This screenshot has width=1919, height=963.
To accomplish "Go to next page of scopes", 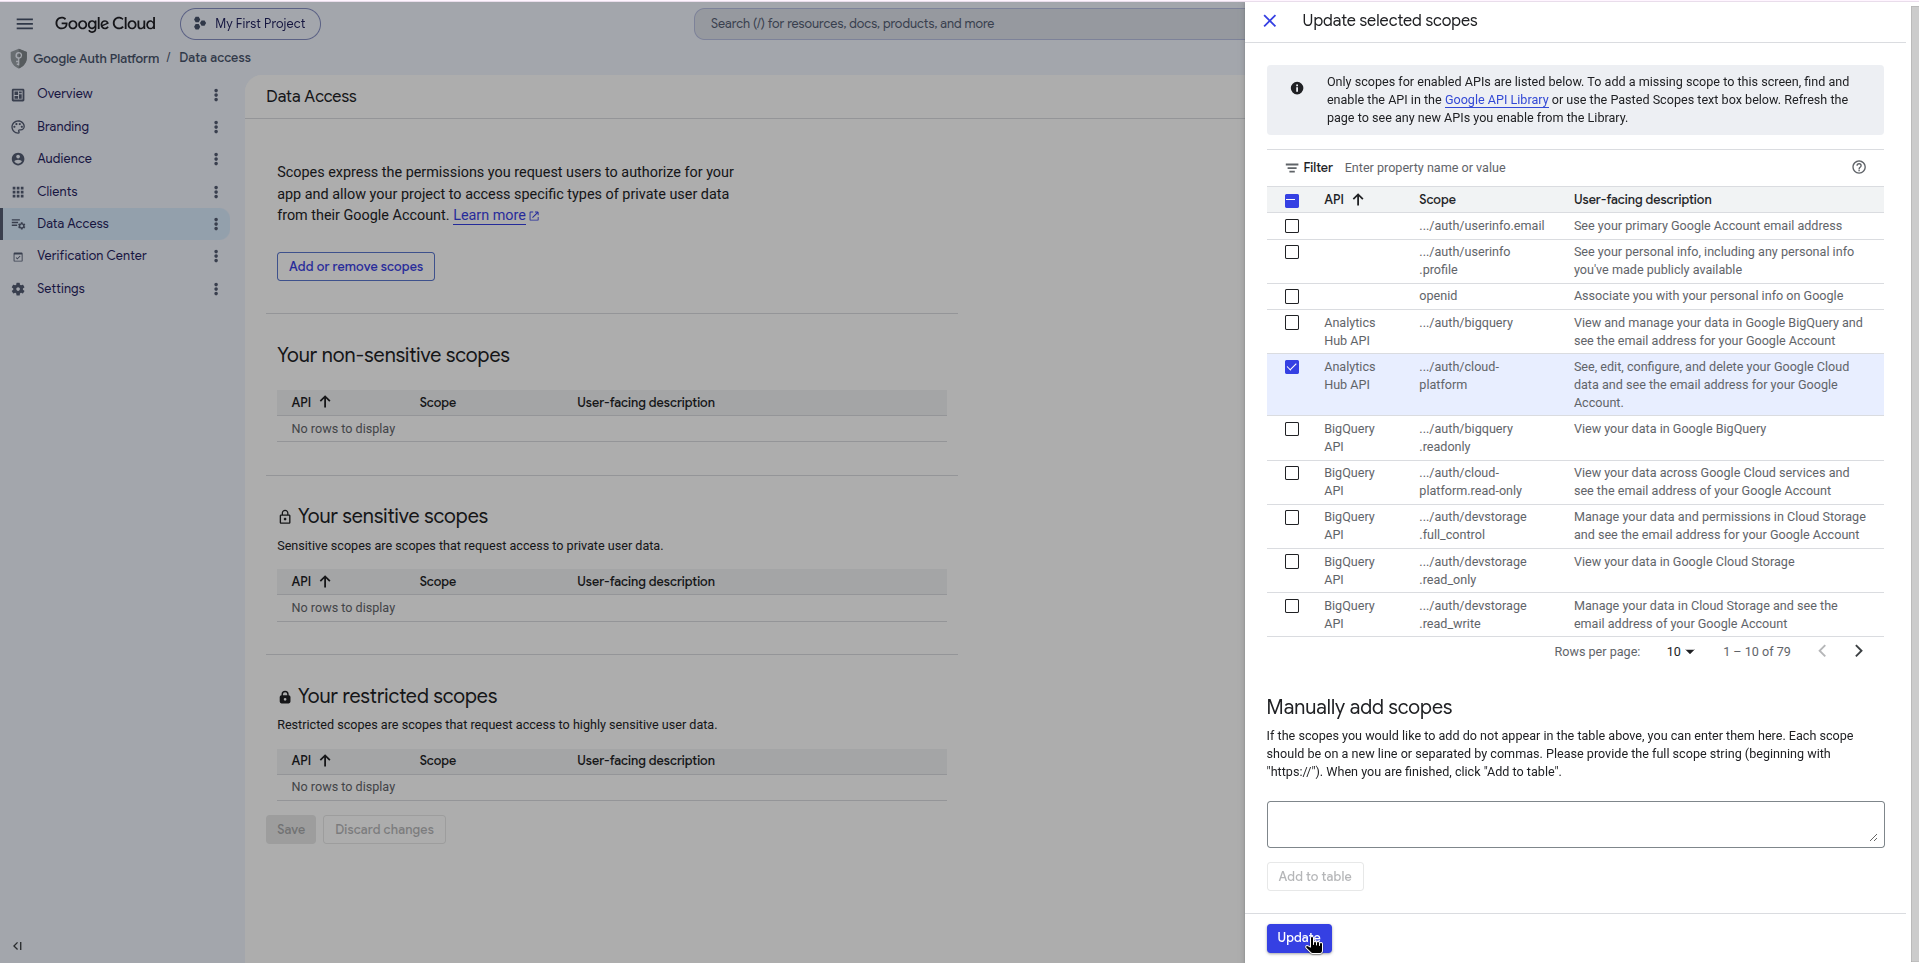I will click(1859, 651).
